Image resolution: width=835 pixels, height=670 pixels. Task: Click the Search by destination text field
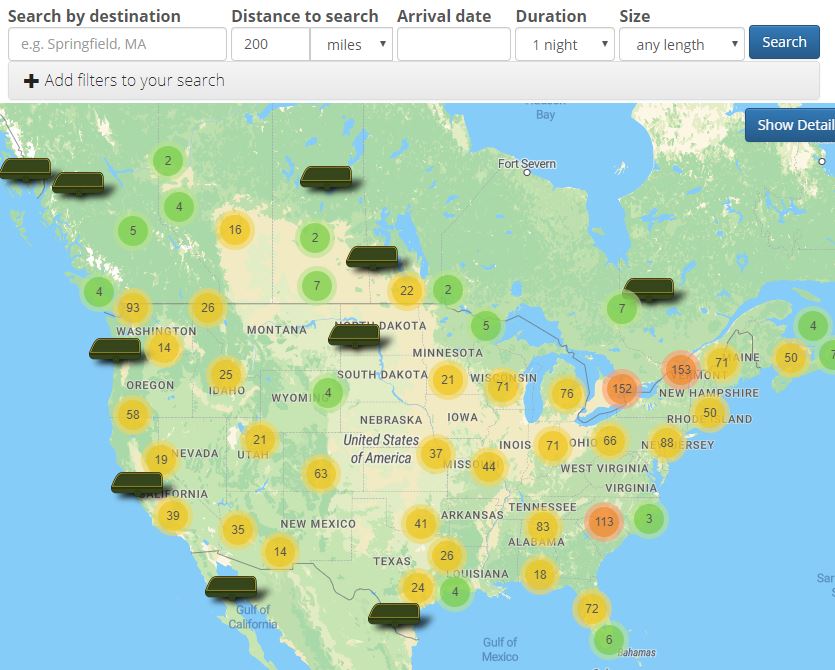117,44
